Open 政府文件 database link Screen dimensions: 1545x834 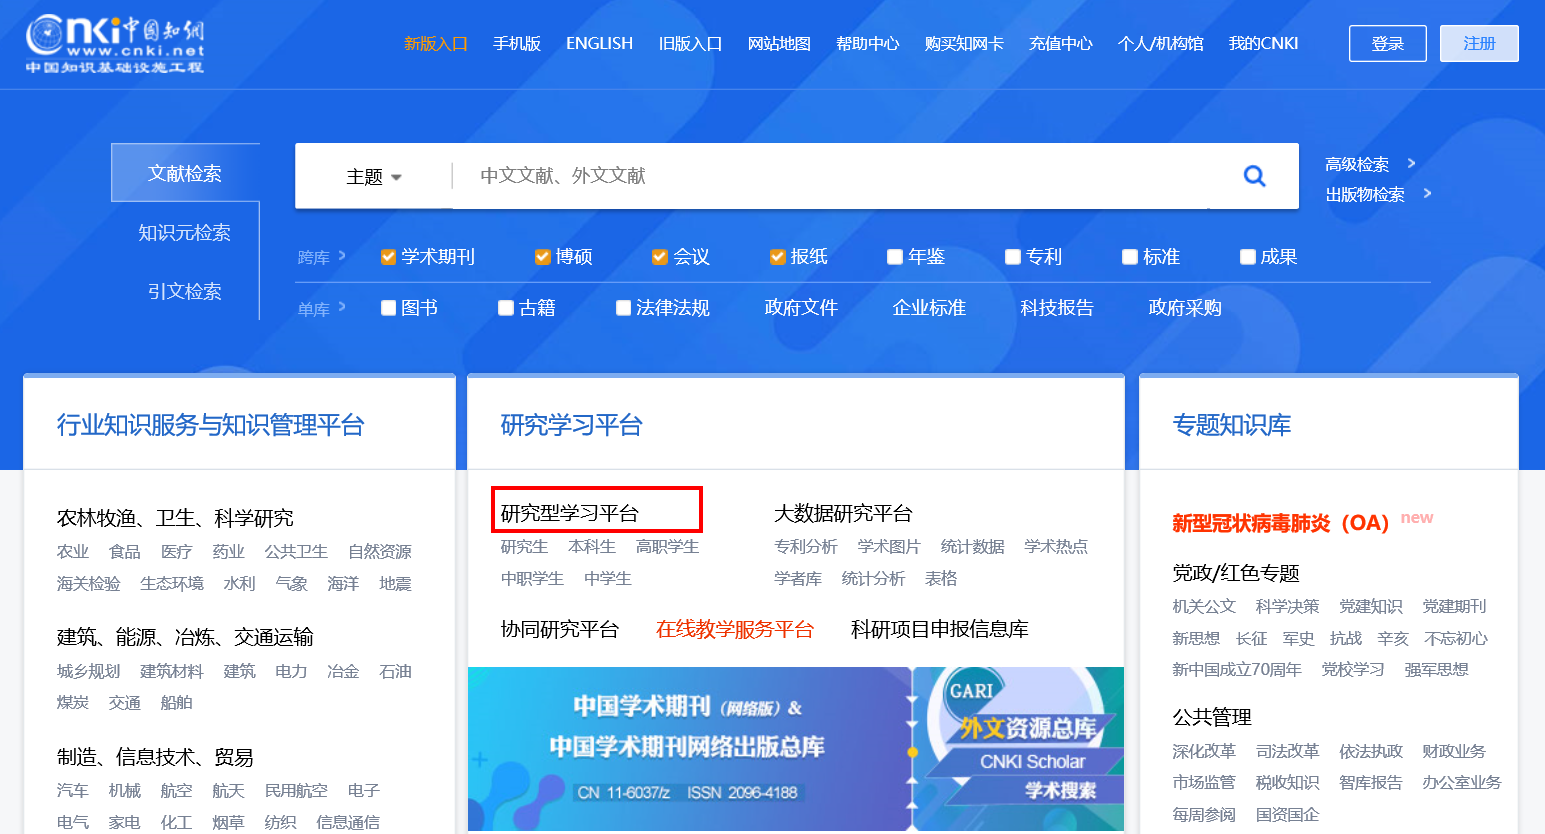pyautogui.click(x=801, y=308)
